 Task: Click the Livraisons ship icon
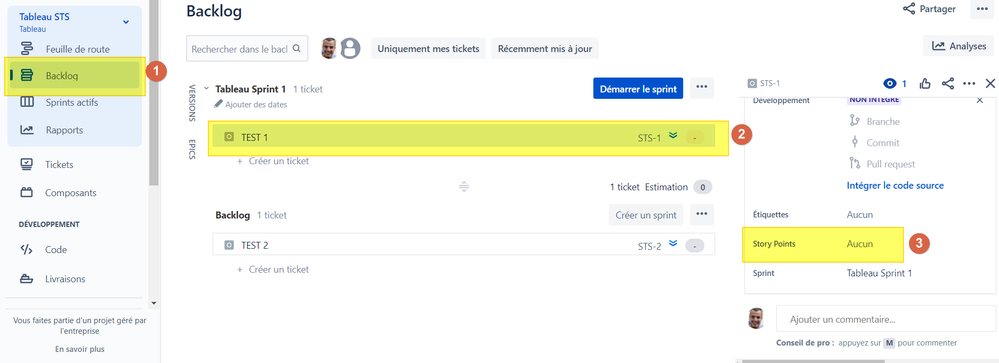pyautogui.click(x=27, y=279)
